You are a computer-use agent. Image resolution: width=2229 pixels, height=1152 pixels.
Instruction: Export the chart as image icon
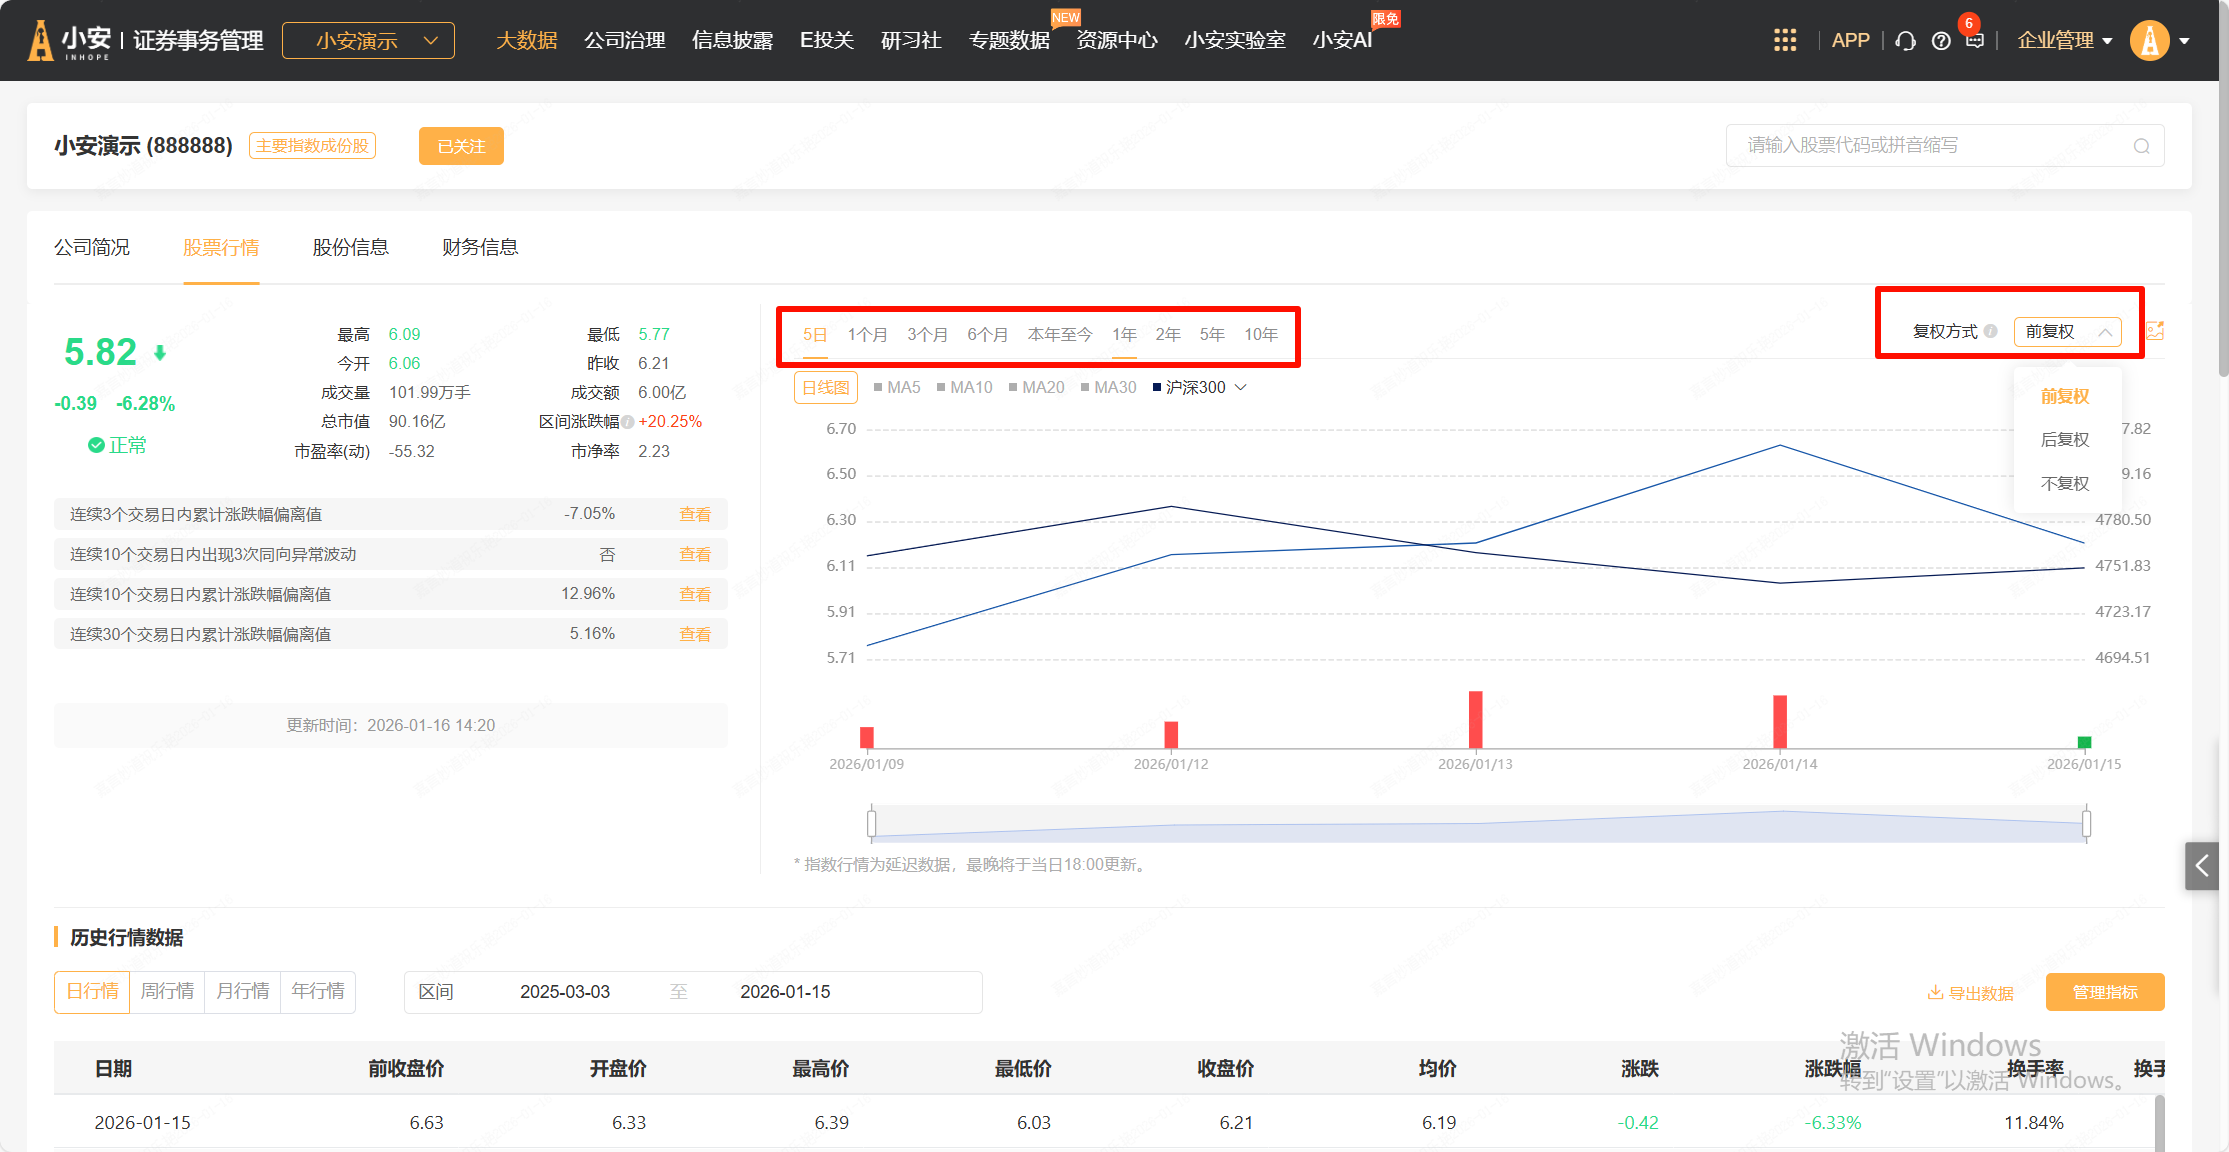(2155, 331)
